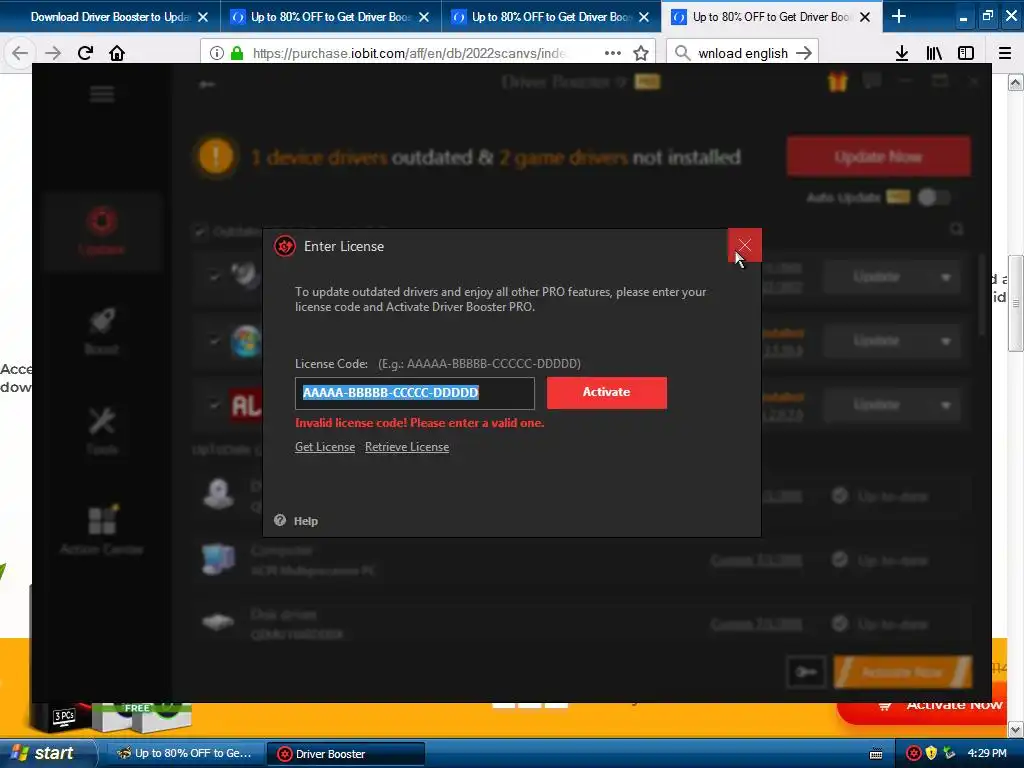
Task: Click the green padlock security icon
Action: pos(237,53)
